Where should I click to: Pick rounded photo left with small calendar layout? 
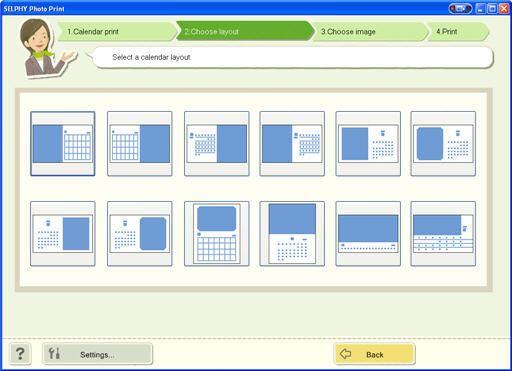pos(443,144)
